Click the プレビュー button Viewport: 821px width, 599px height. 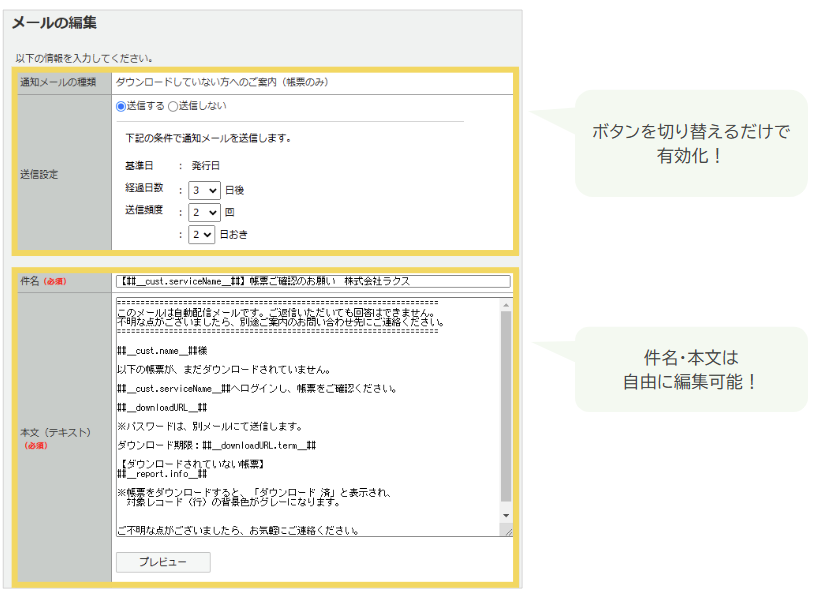pos(162,561)
